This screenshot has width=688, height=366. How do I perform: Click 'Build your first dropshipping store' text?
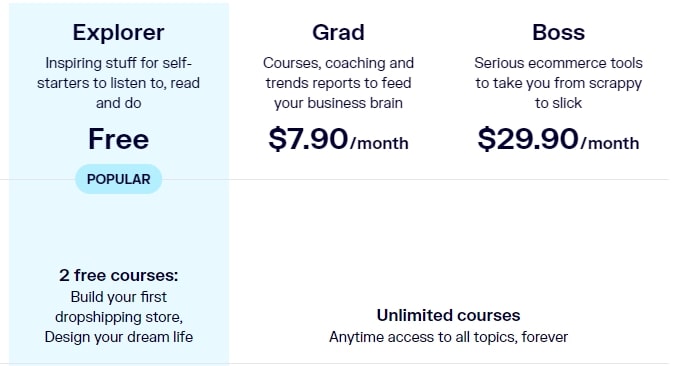coord(118,307)
